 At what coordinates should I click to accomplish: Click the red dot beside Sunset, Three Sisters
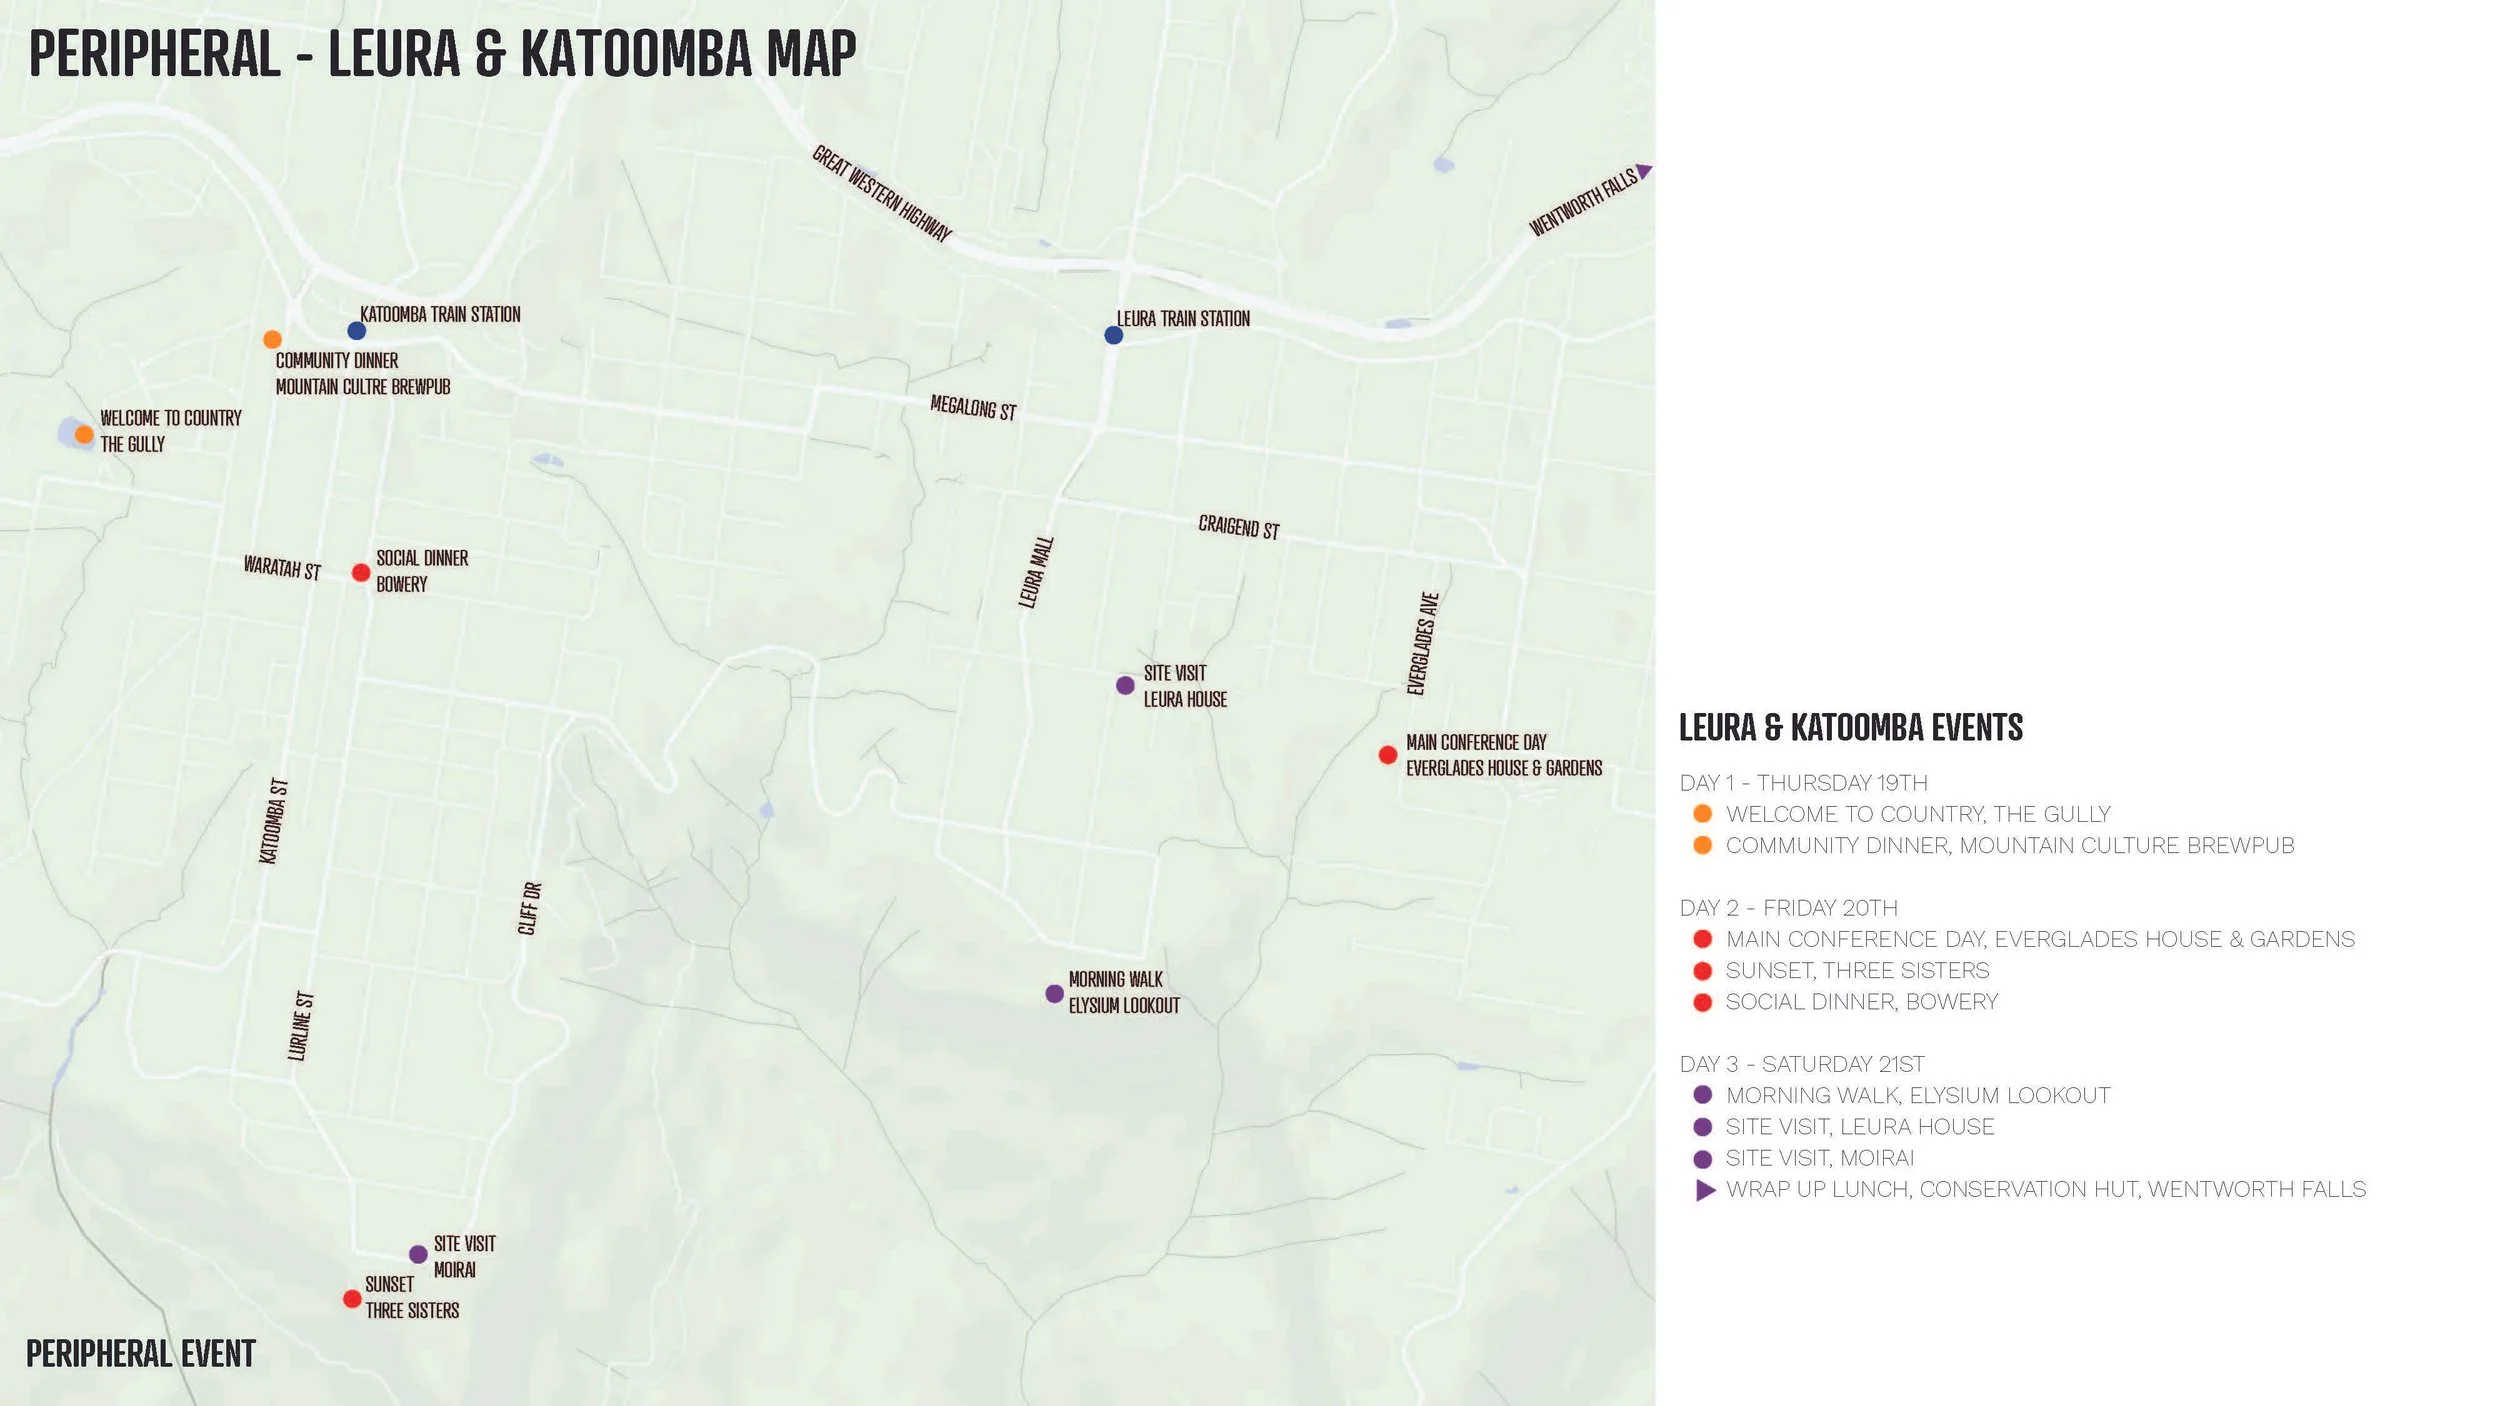click(x=1702, y=970)
